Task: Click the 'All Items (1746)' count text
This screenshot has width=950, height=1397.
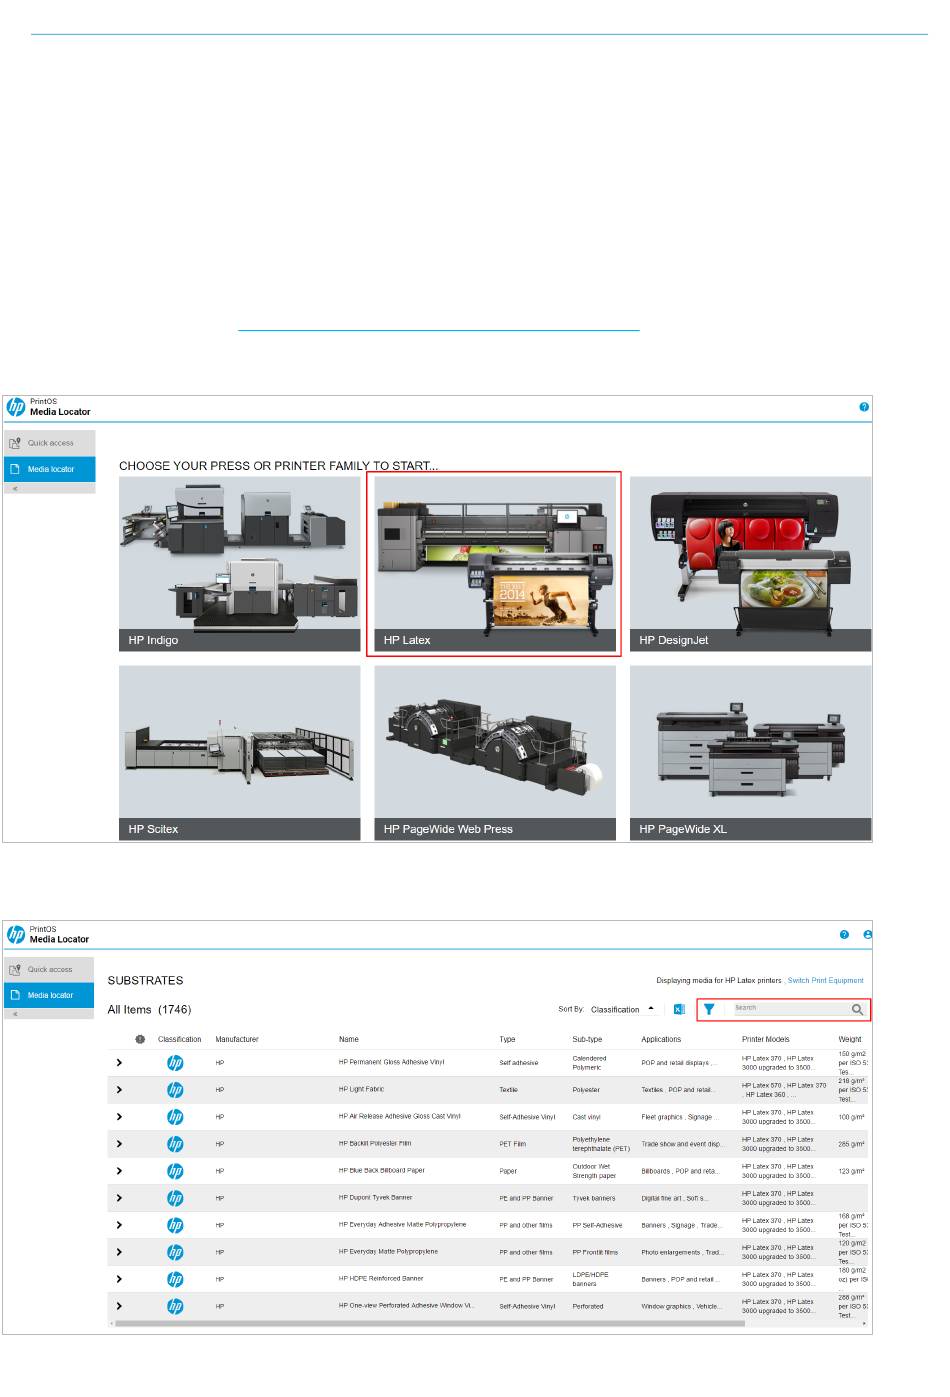Action: click(x=149, y=1010)
